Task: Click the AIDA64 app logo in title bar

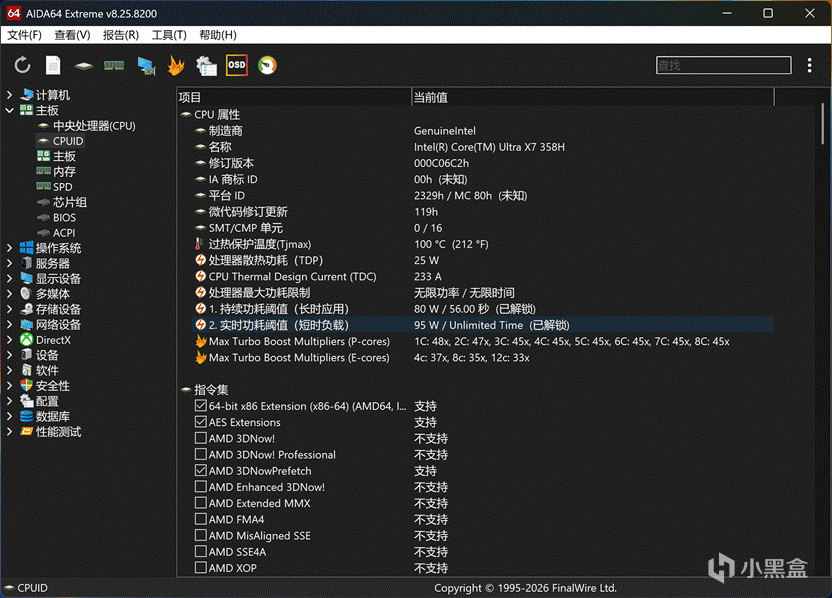Action: click(14, 13)
